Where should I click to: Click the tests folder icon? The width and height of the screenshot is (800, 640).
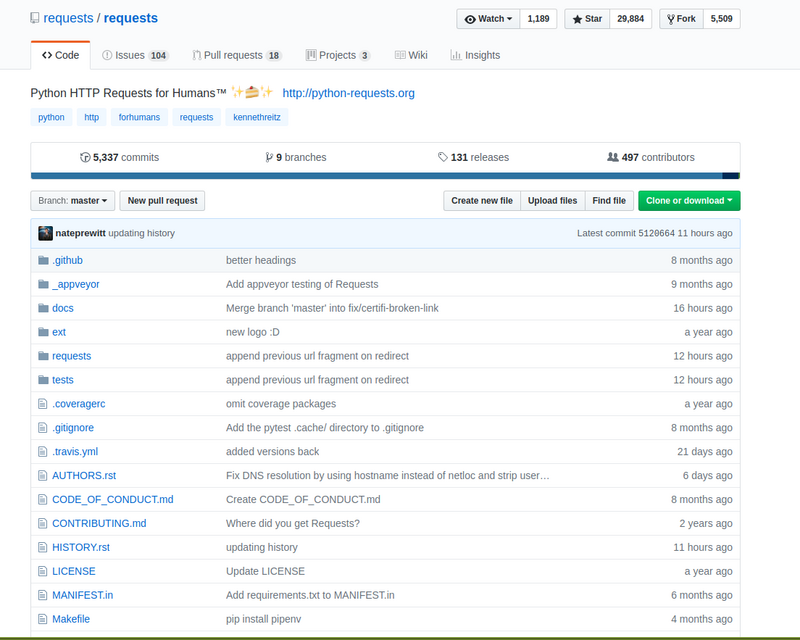(43, 380)
